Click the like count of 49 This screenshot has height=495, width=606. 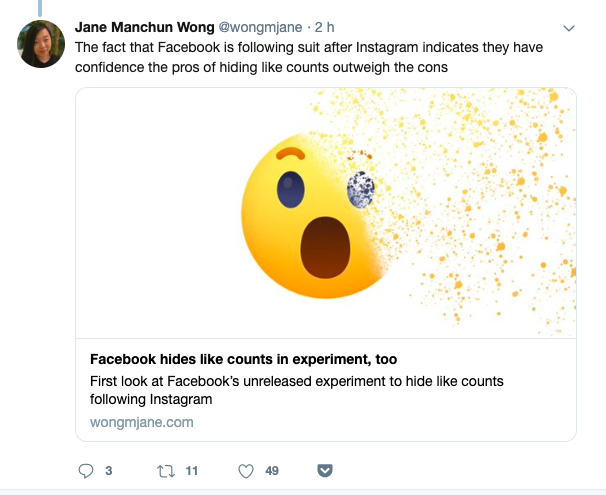tap(272, 470)
